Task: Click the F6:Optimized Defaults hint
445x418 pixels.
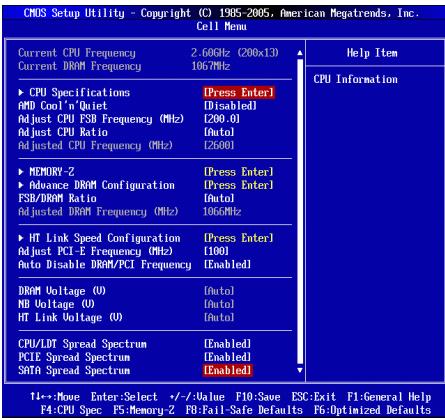Action: (x=372, y=410)
